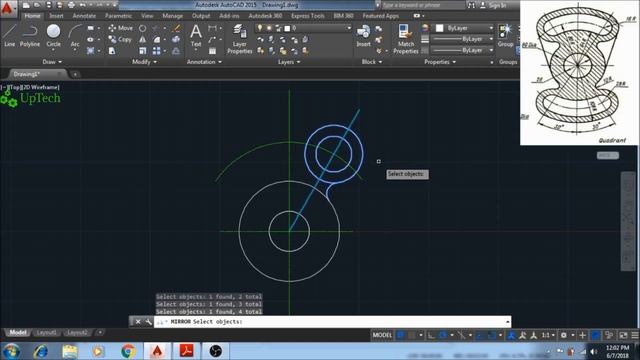Open Layer Properties manager
This screenshot has height=360, width=640.
point(240,39)
